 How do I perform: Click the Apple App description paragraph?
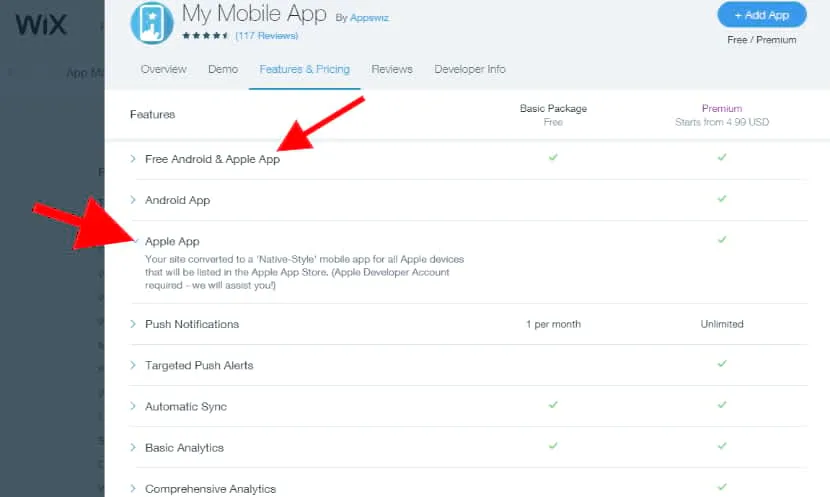tap(304, 272)
